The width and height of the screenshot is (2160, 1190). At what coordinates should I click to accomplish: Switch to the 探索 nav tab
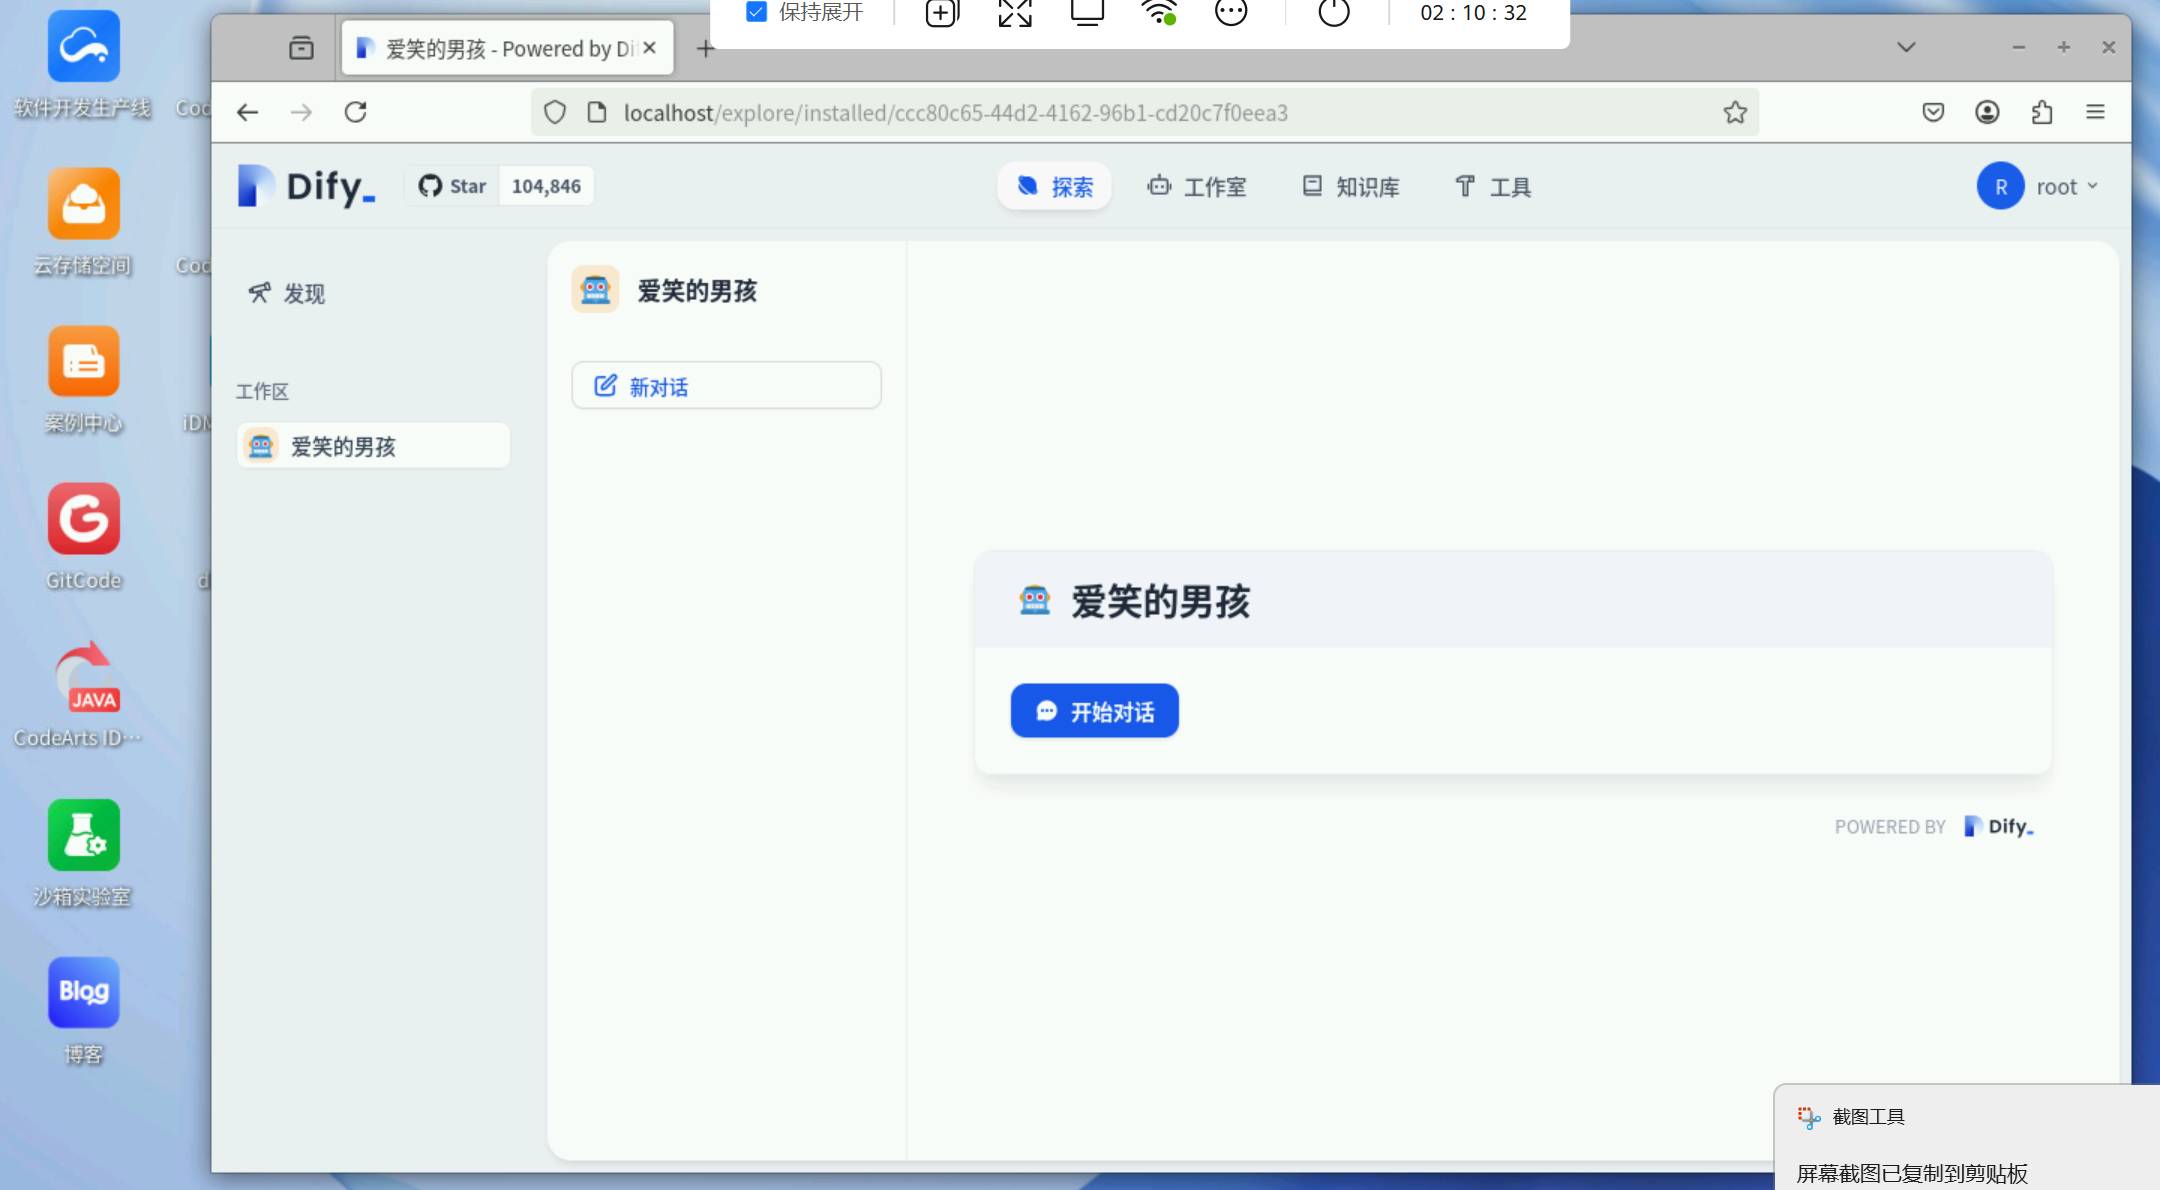[x=1055, y=186]
